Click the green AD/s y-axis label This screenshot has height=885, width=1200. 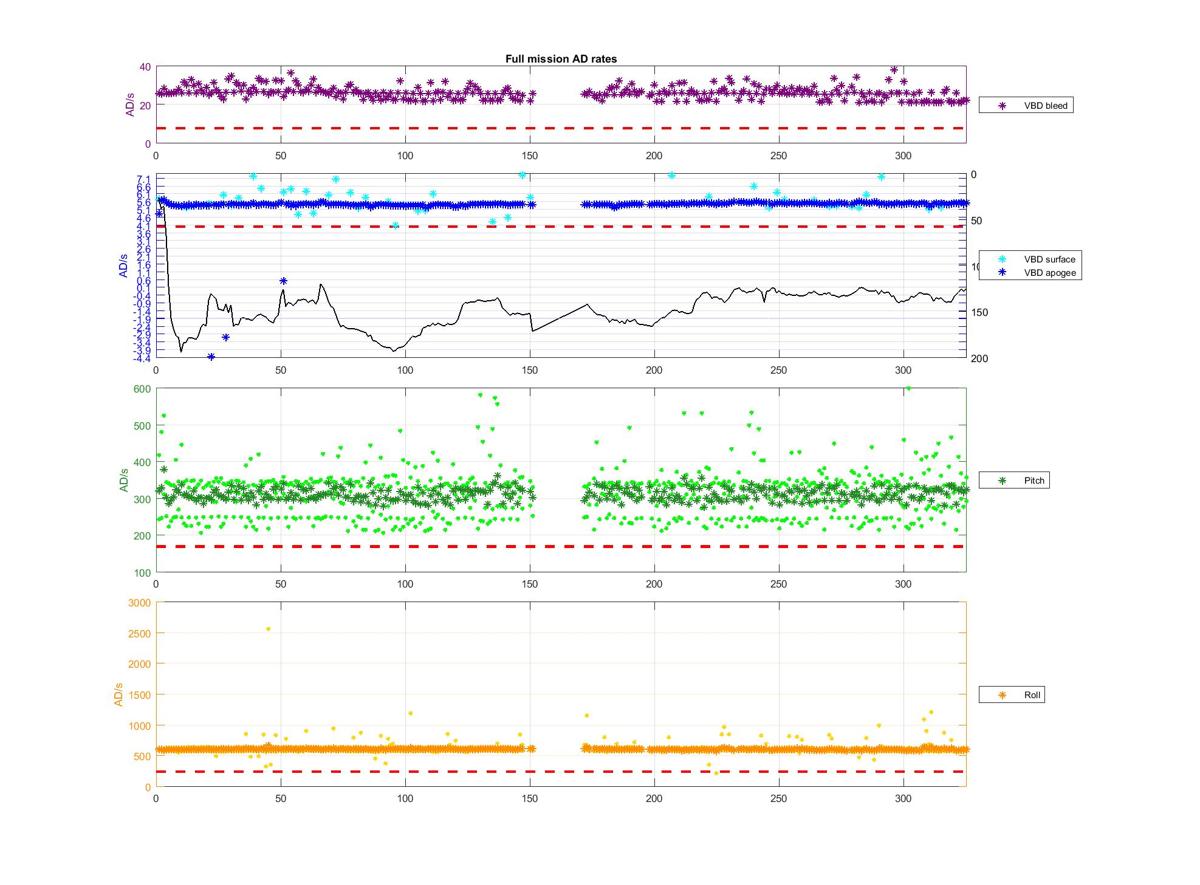pyautogui.click(x=124, y=480)
